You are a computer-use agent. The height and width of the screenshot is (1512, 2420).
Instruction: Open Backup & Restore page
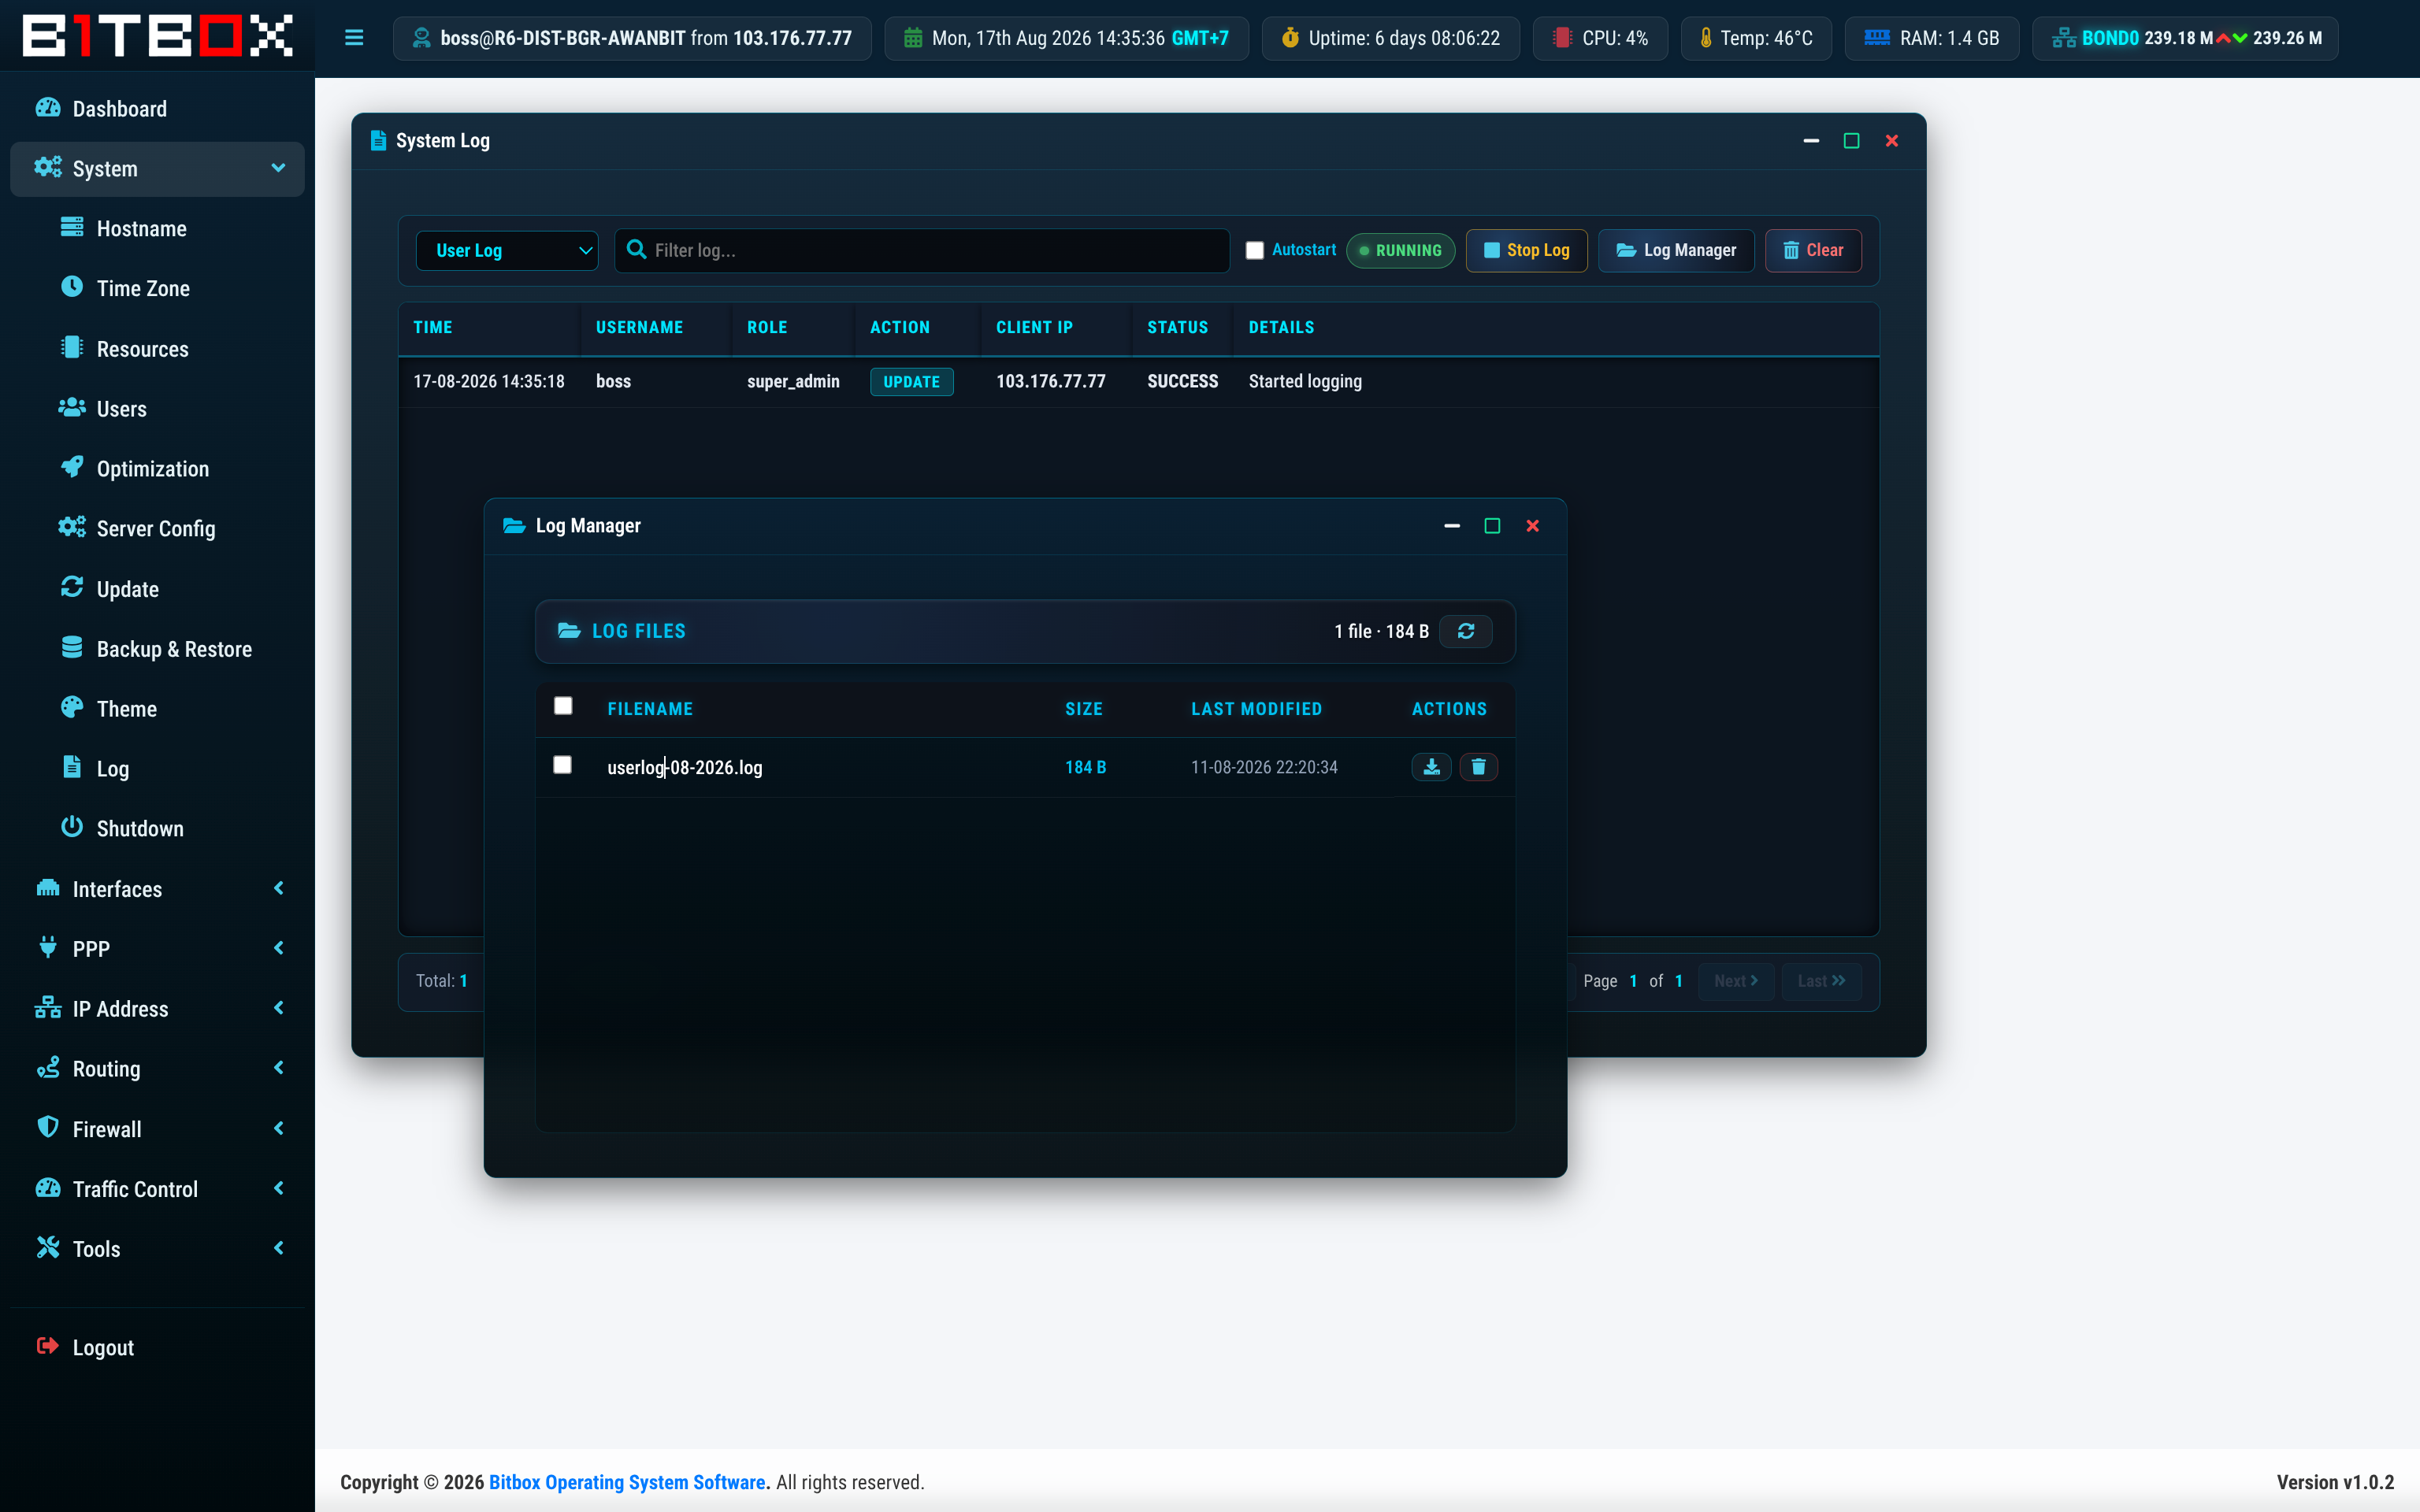tap(157, 649)
